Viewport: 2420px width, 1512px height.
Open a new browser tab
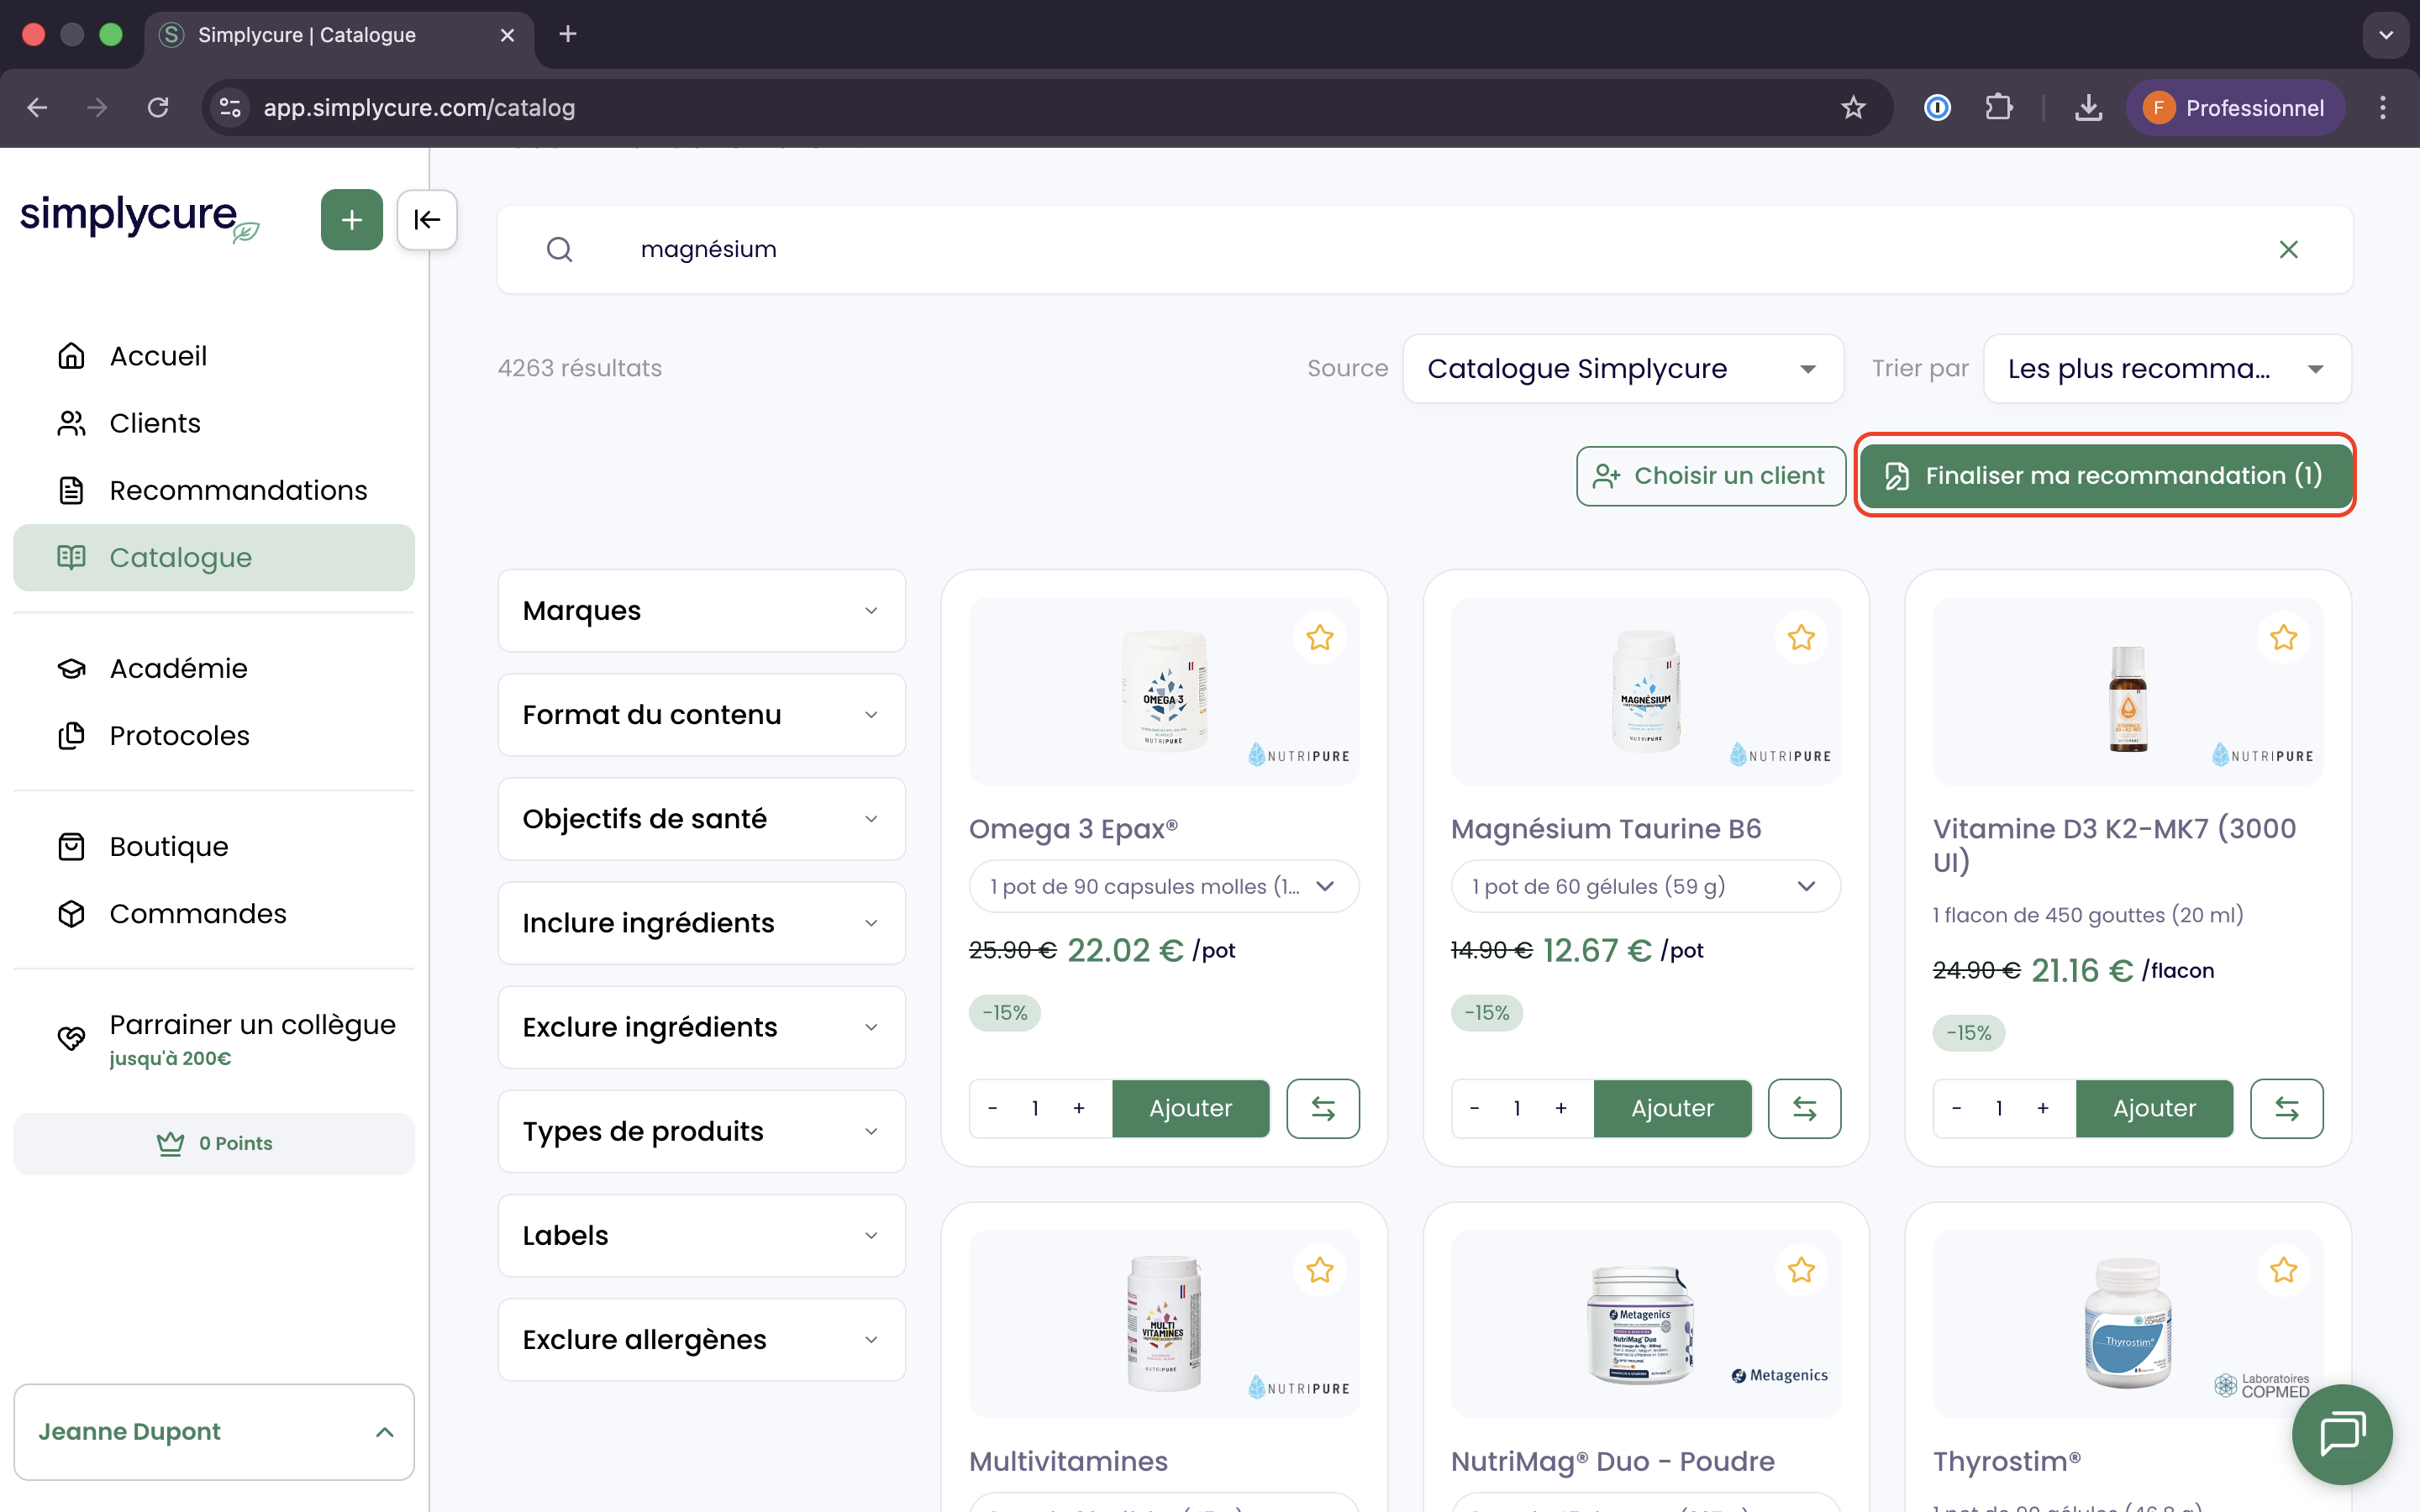click(x=568, y=34)
